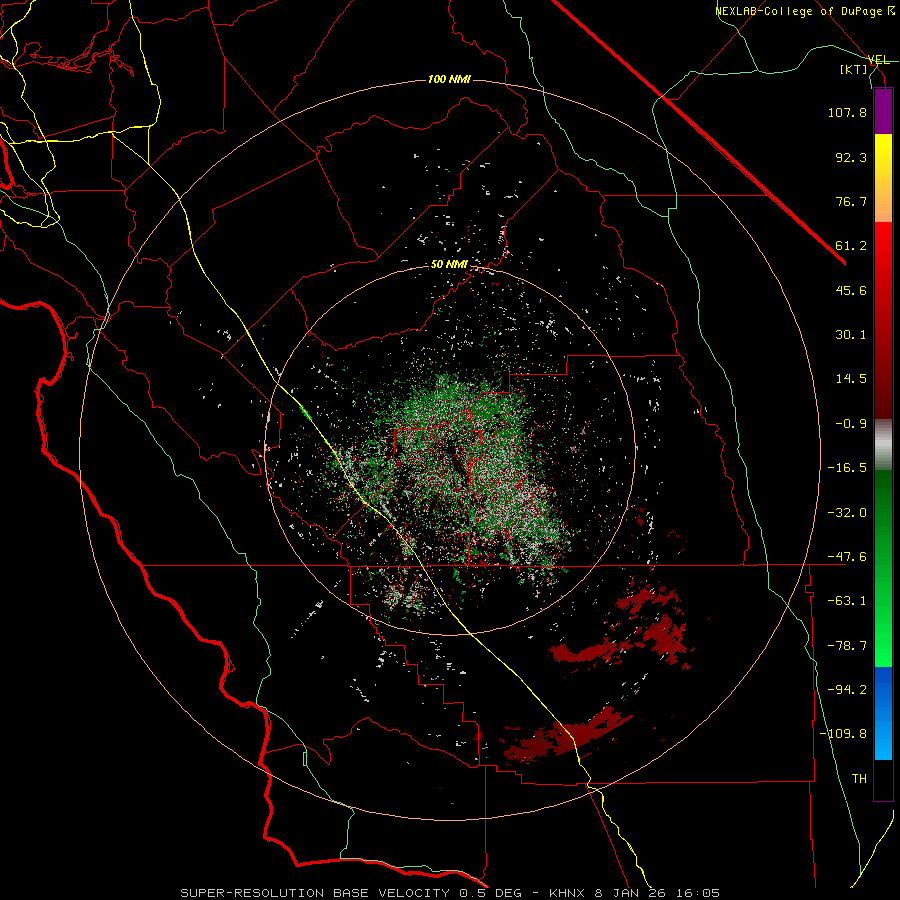This screenshot has width=900, height=900.
Task: Click the NEXLAB-College of DuPage watermark text
Action: tap(804, 11)
